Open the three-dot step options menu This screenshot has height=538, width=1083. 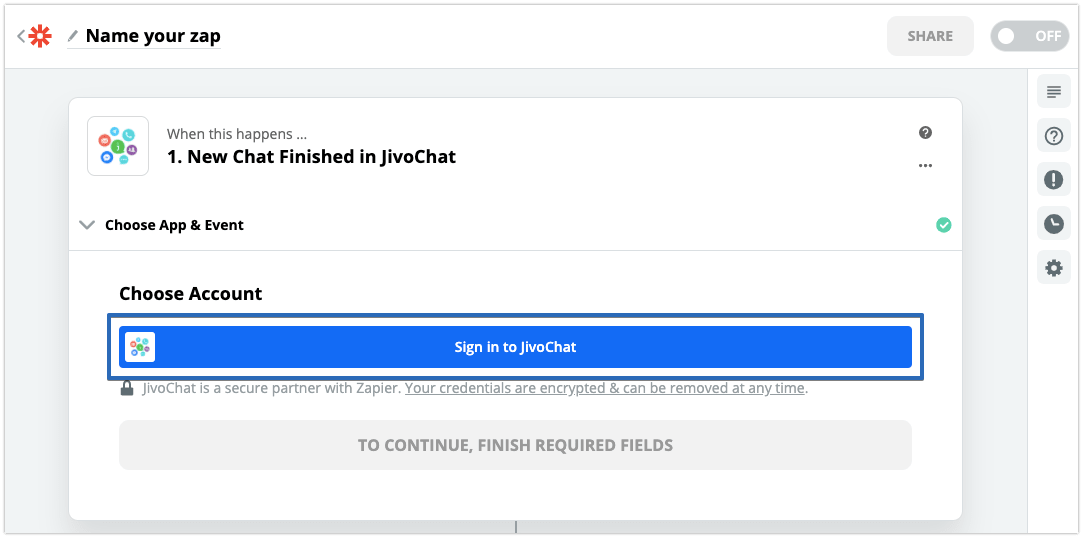point(926,166)
